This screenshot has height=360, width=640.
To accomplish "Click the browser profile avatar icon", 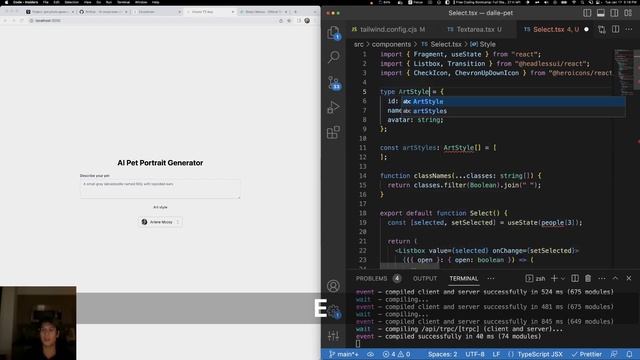I will pos(307,20).
